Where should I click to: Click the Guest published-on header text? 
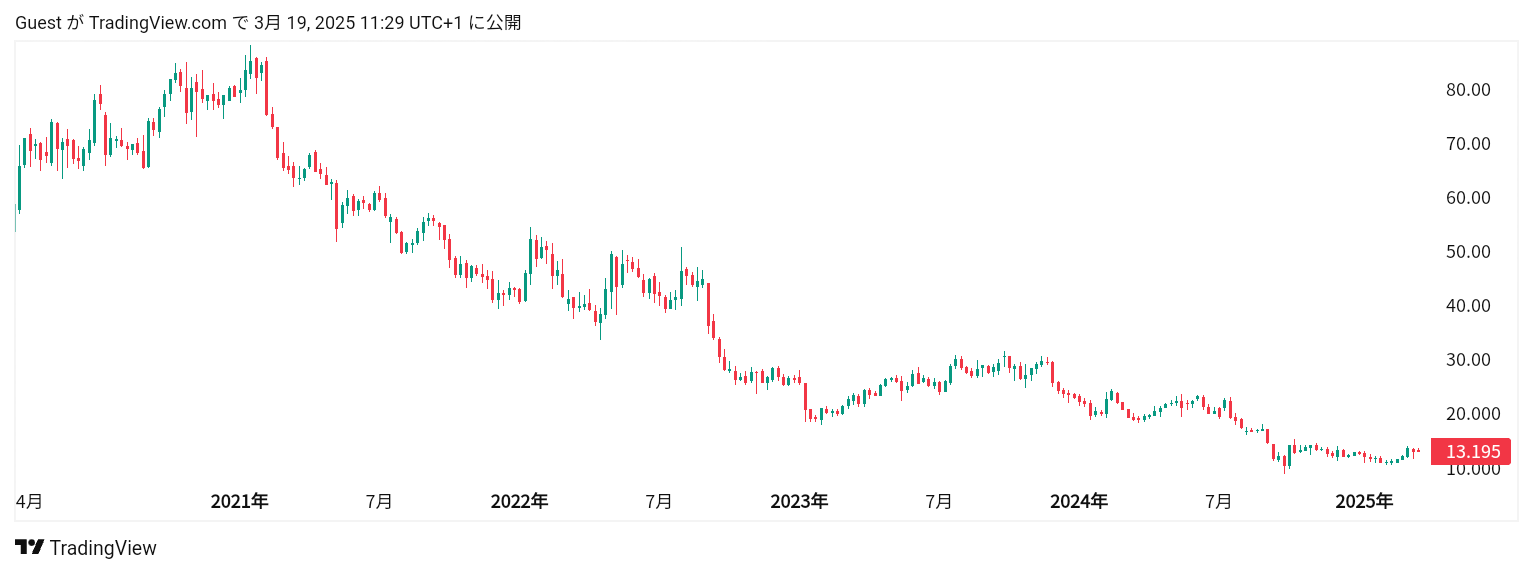coord(268,22)
